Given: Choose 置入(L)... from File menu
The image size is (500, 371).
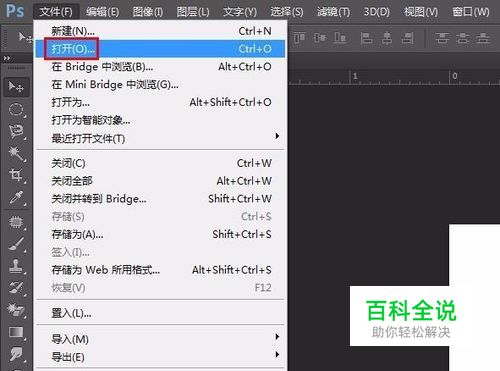Looking at the screenshot, I should (160, 313).
